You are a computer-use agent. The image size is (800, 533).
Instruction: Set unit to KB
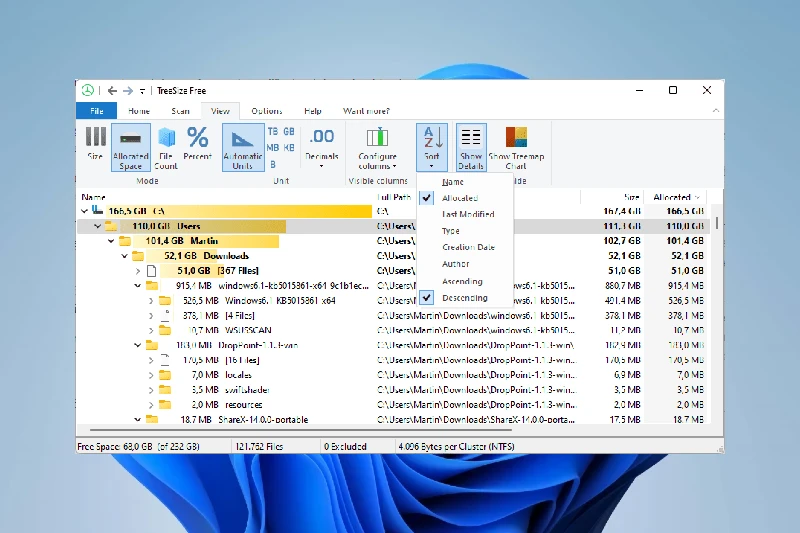click(x=289, y=148)
